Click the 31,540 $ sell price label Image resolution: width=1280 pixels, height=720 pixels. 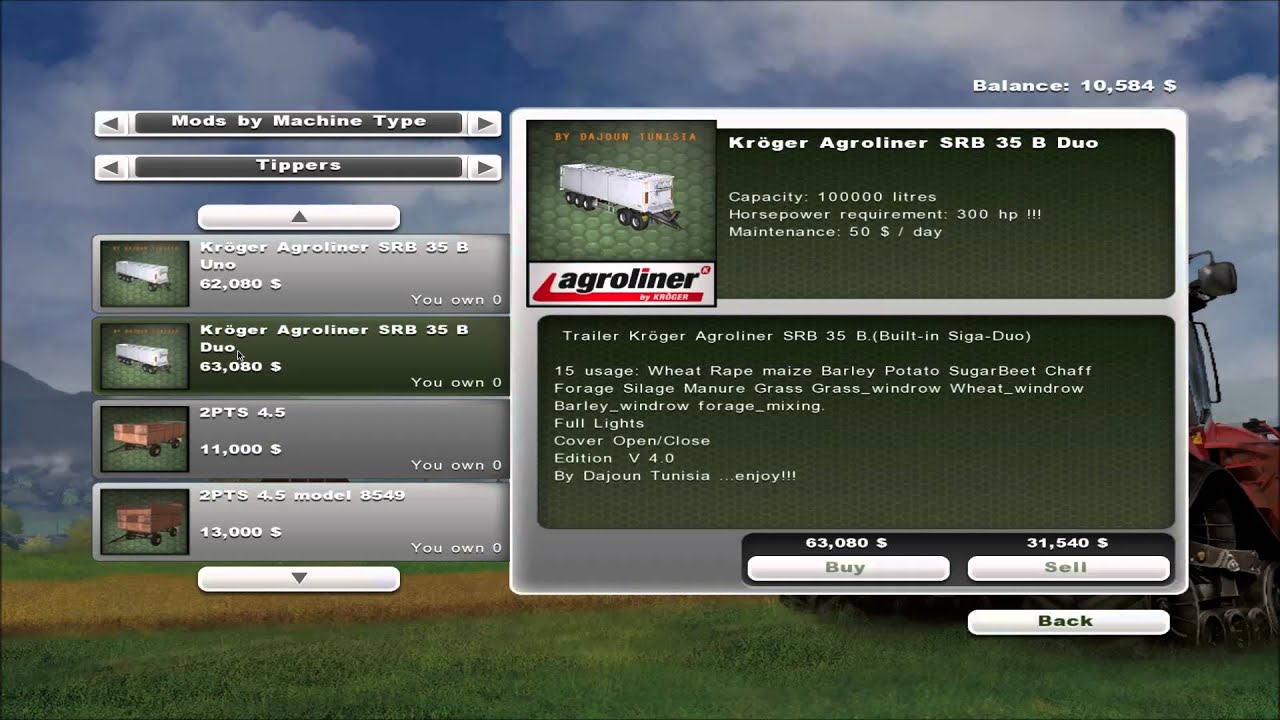[x=1067, y=543]
